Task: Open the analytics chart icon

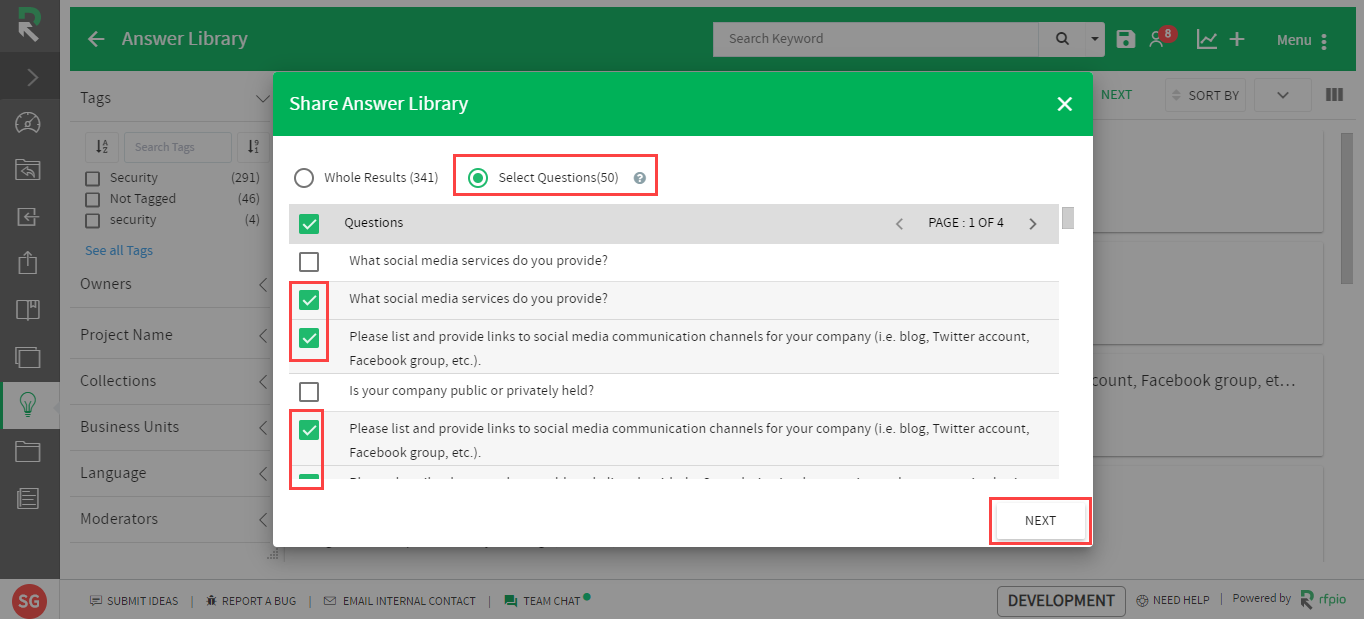Action: pyautogui.click(x=1207, y=39)
